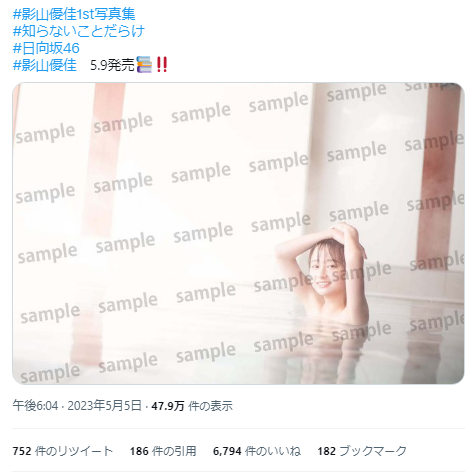This screenshot has height=473, width=471.
Task: Select the short #影山優佳 hashtag
Action: (x=45, y=65)
